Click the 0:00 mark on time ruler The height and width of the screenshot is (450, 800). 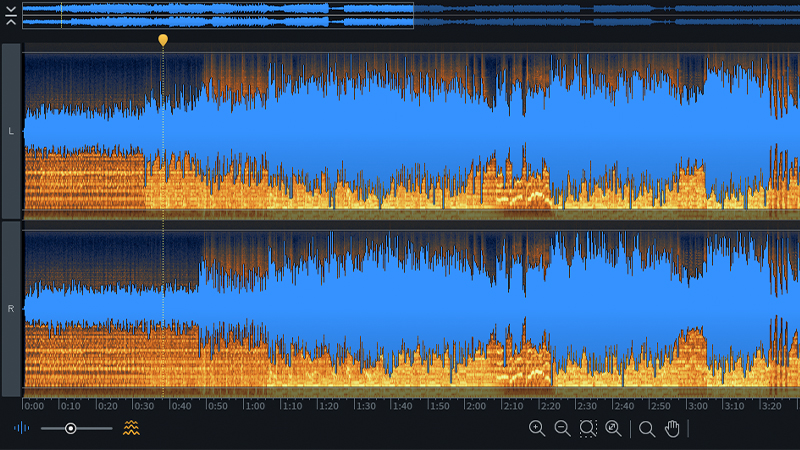[34, 406]
